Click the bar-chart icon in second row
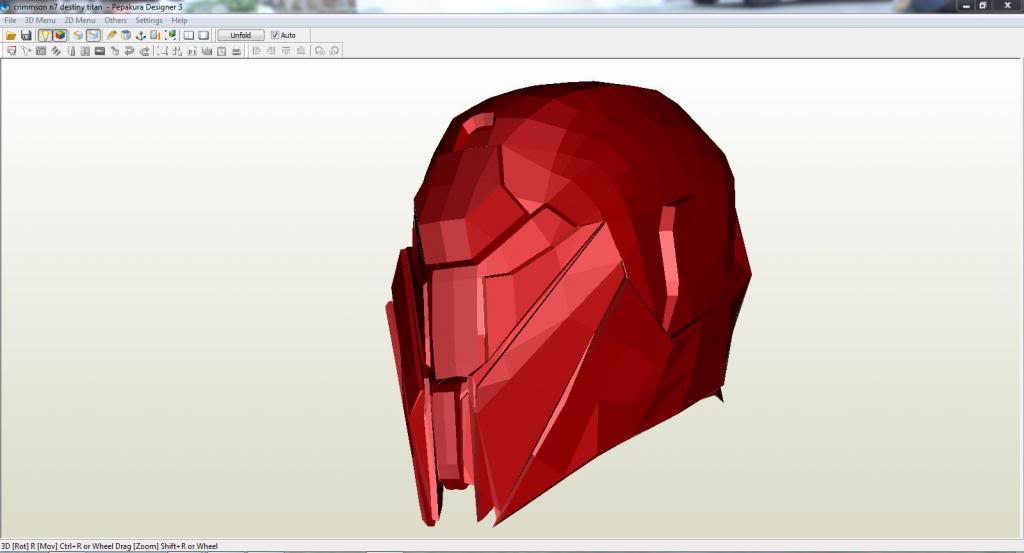This screenshot has height=553, width=1024. point(206,51)
